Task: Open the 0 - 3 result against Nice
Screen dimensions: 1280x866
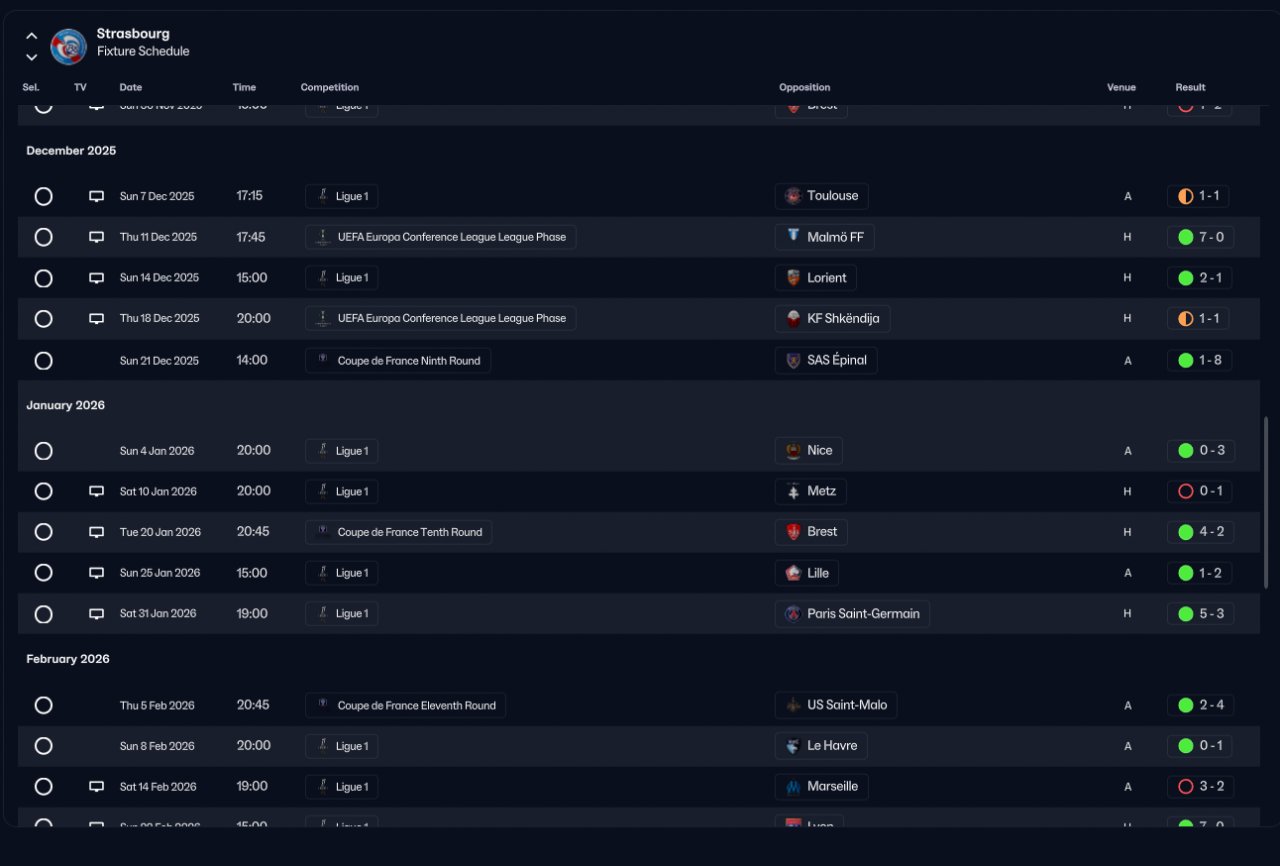Action: point(1200,451)
